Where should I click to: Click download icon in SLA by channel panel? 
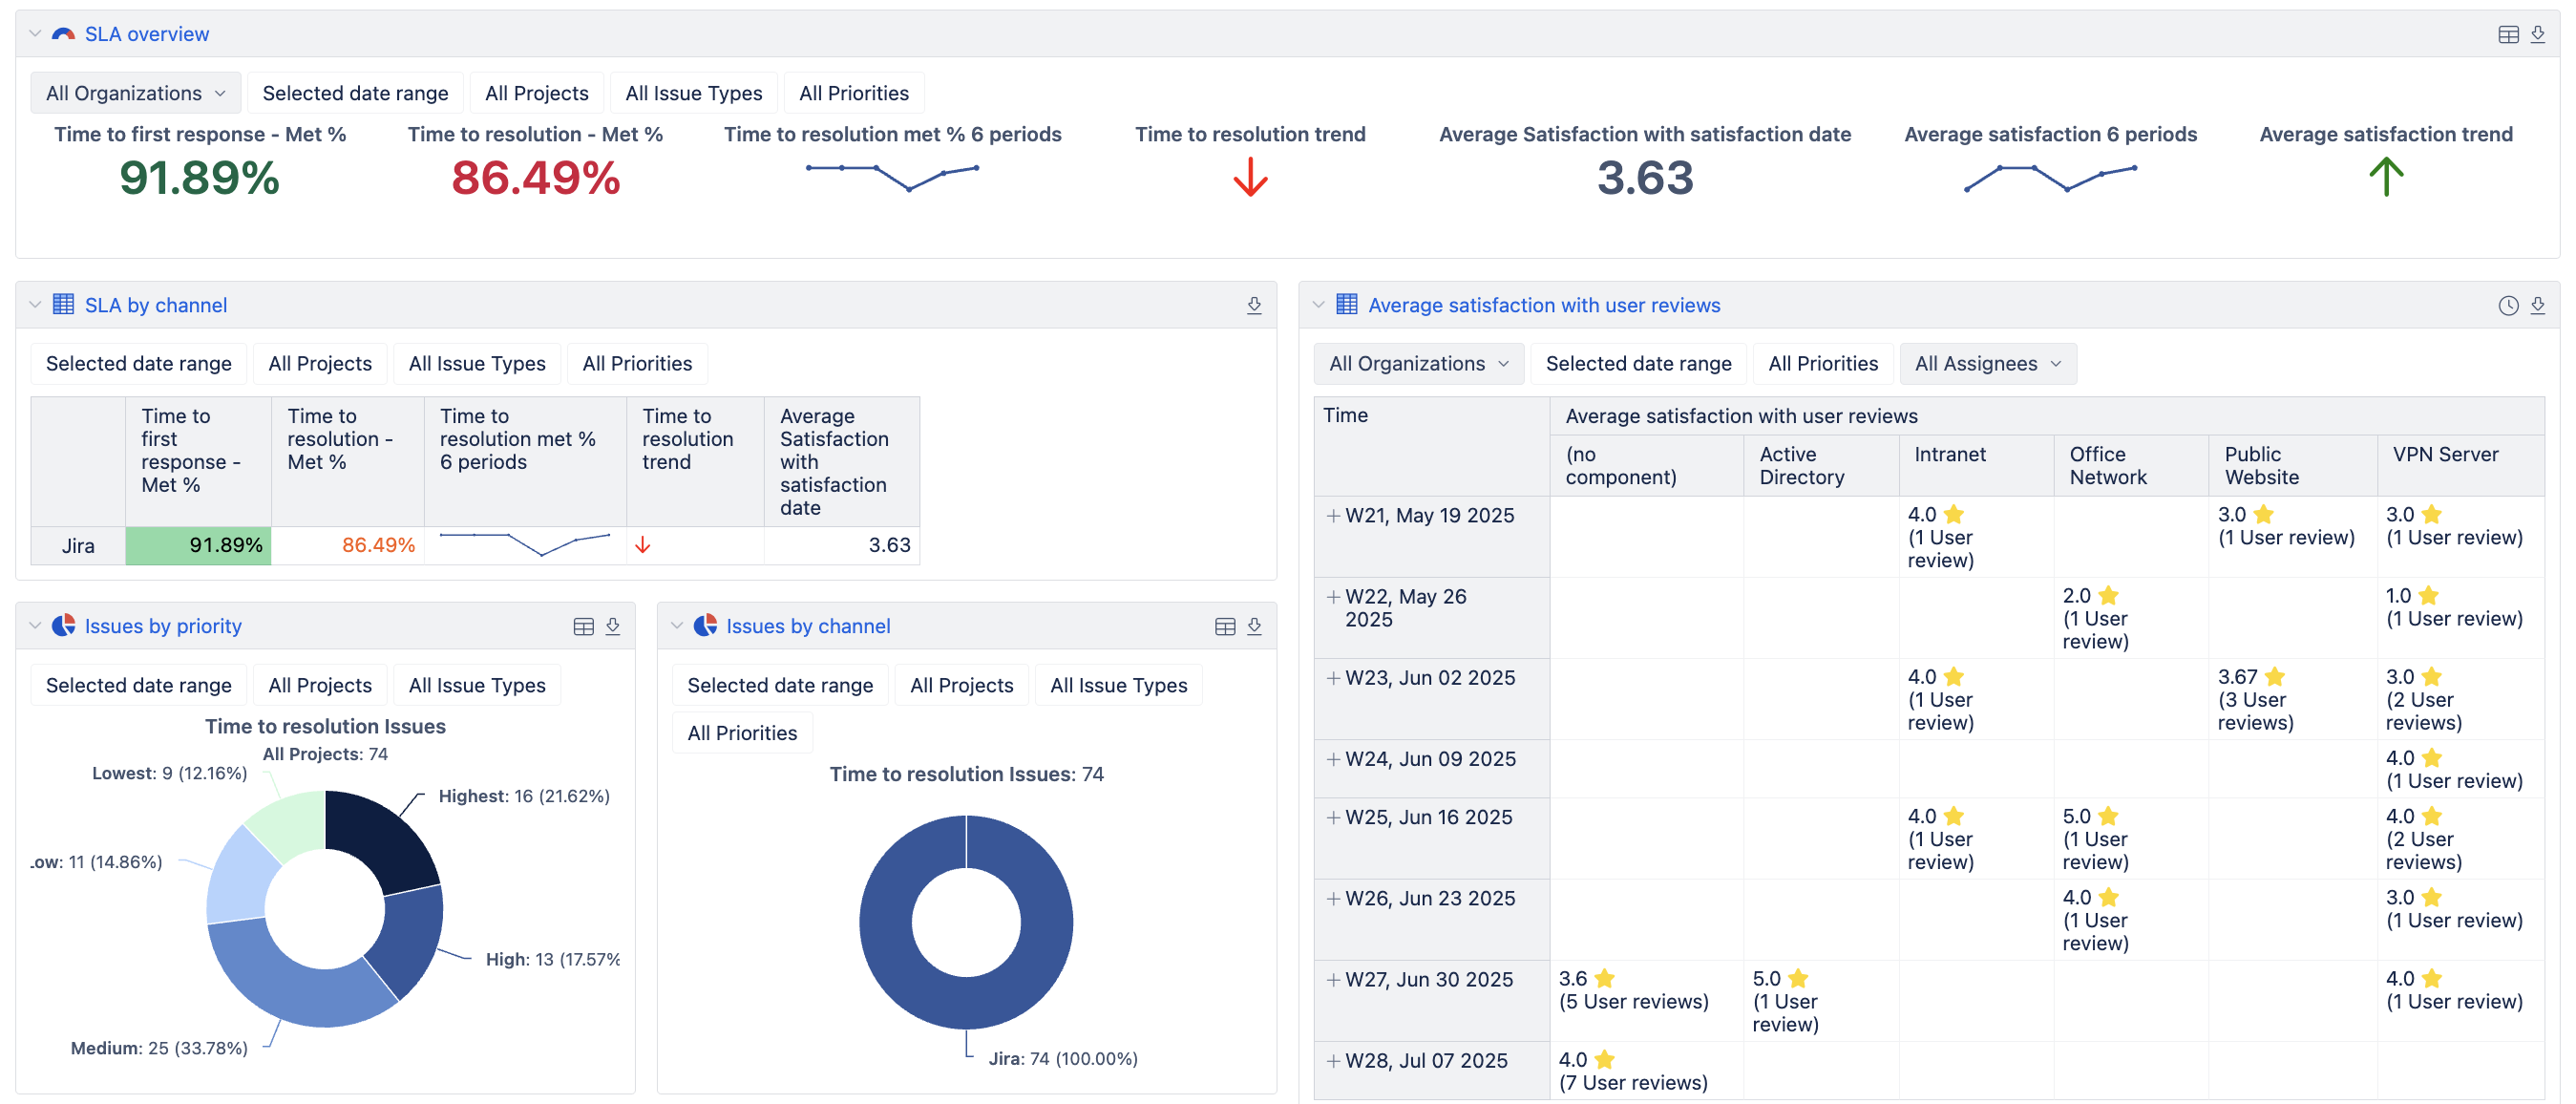pyautogui.click(x=1254, y=305)
